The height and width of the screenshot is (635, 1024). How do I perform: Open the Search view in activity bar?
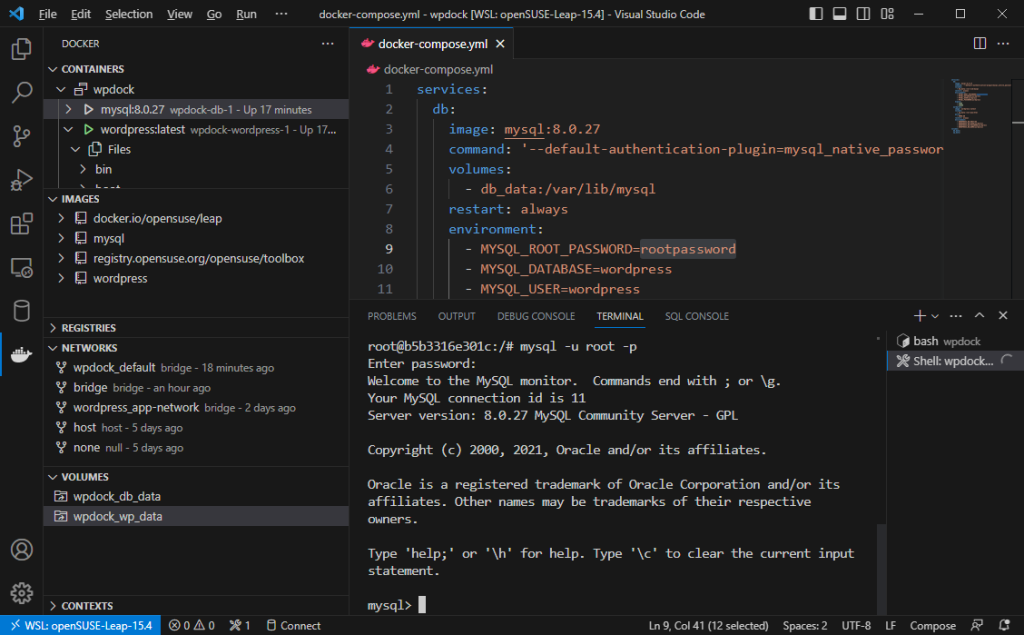[x=22, y=92]
